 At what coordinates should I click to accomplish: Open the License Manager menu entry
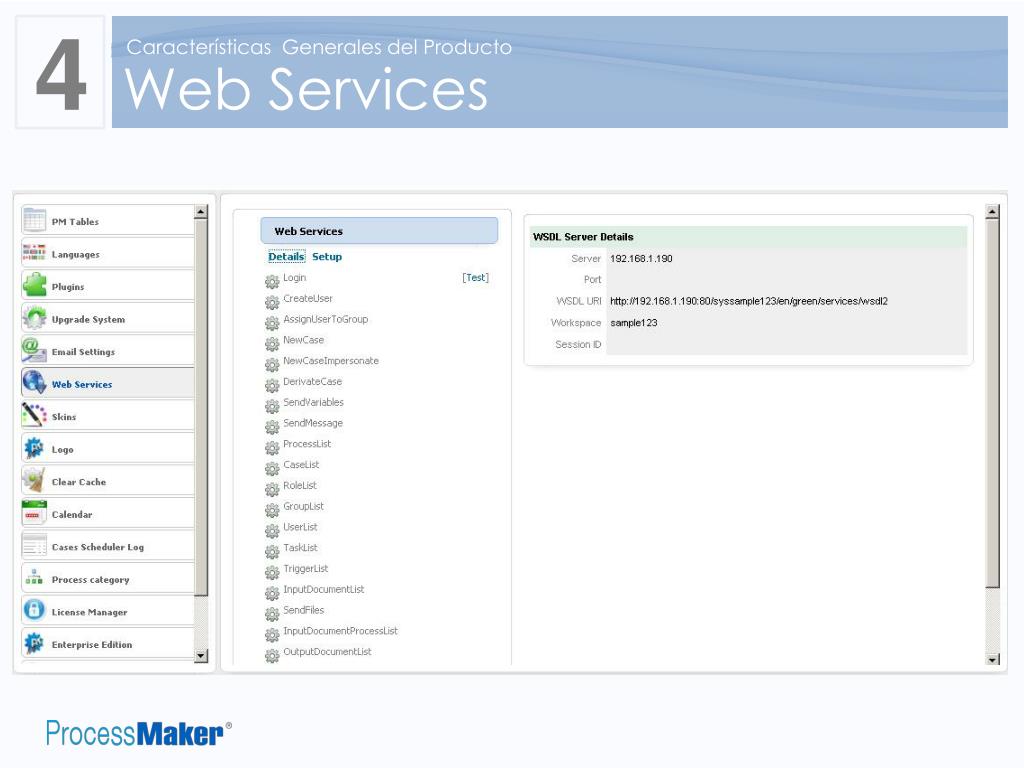(x=108, y=611)
